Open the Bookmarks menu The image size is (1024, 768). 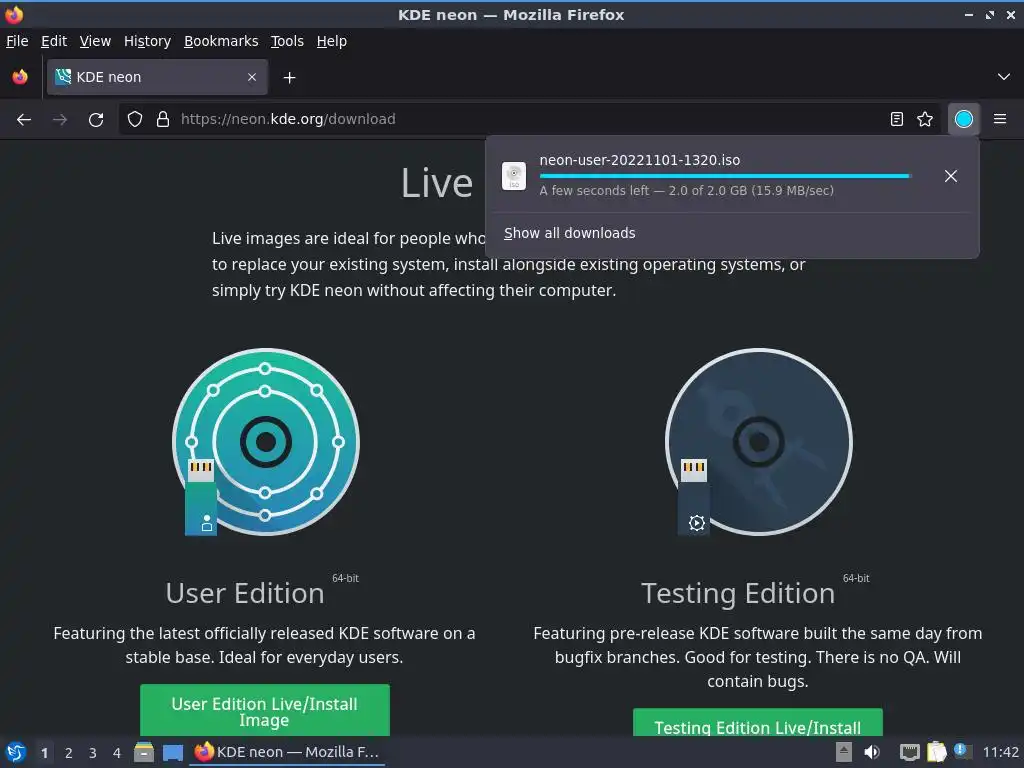[x=221, y=41]
